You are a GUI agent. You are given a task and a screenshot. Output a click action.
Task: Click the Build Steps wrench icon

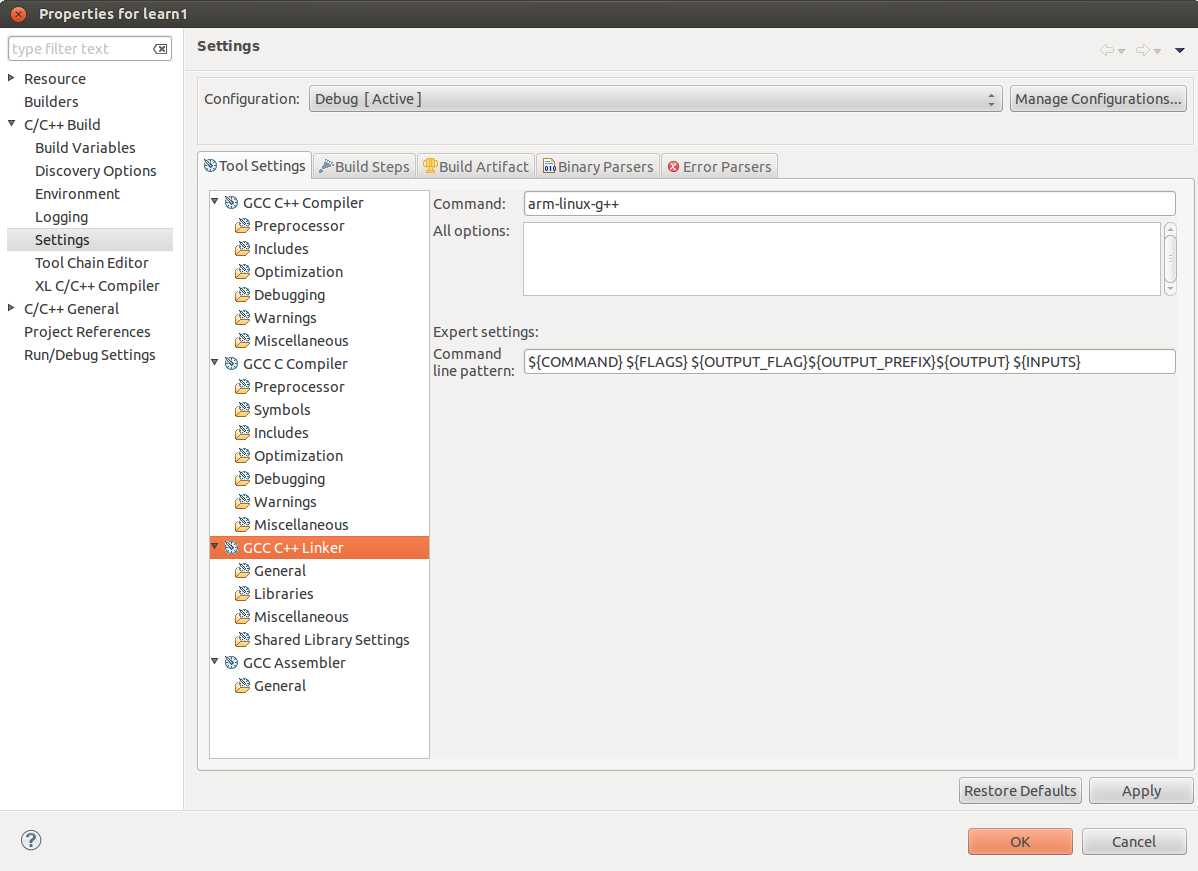point(326,166)
